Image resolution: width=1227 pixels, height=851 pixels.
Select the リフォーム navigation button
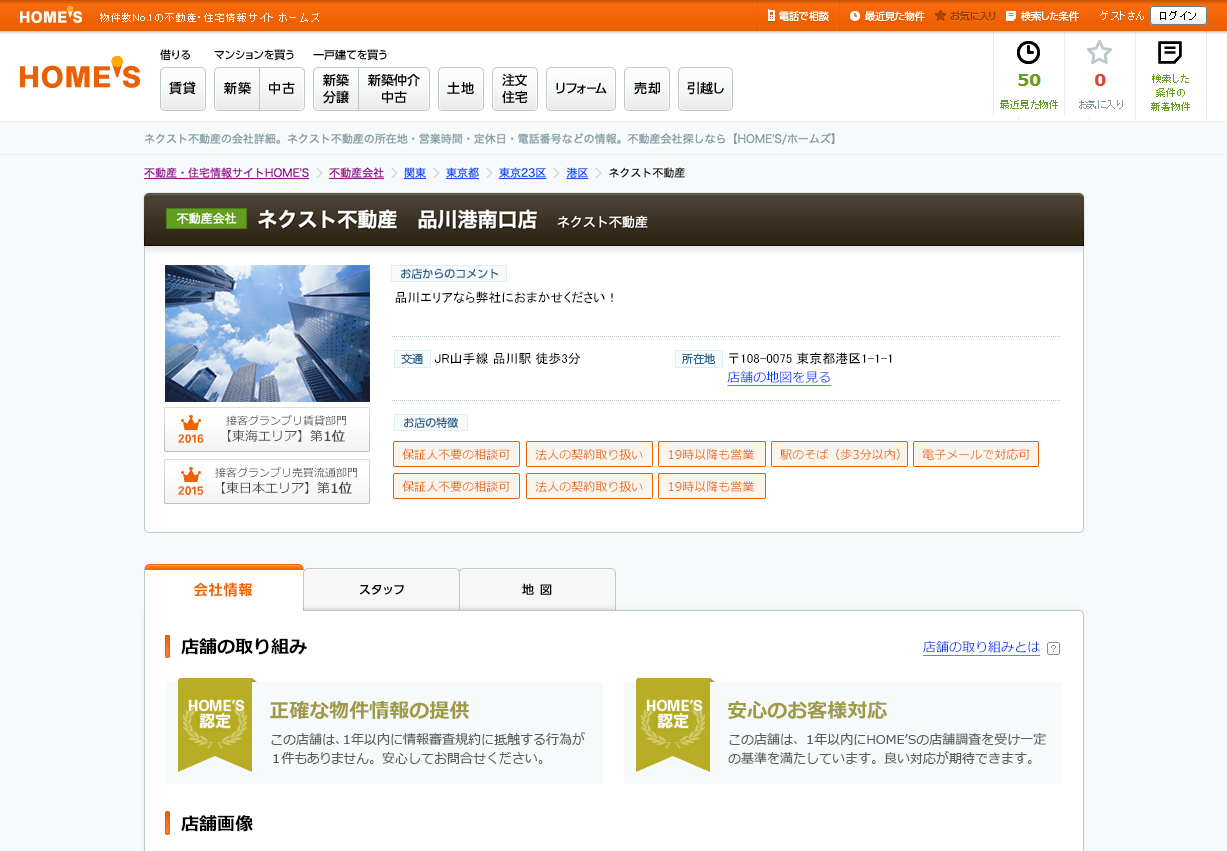pyautogui.click(x=581, y=89)
